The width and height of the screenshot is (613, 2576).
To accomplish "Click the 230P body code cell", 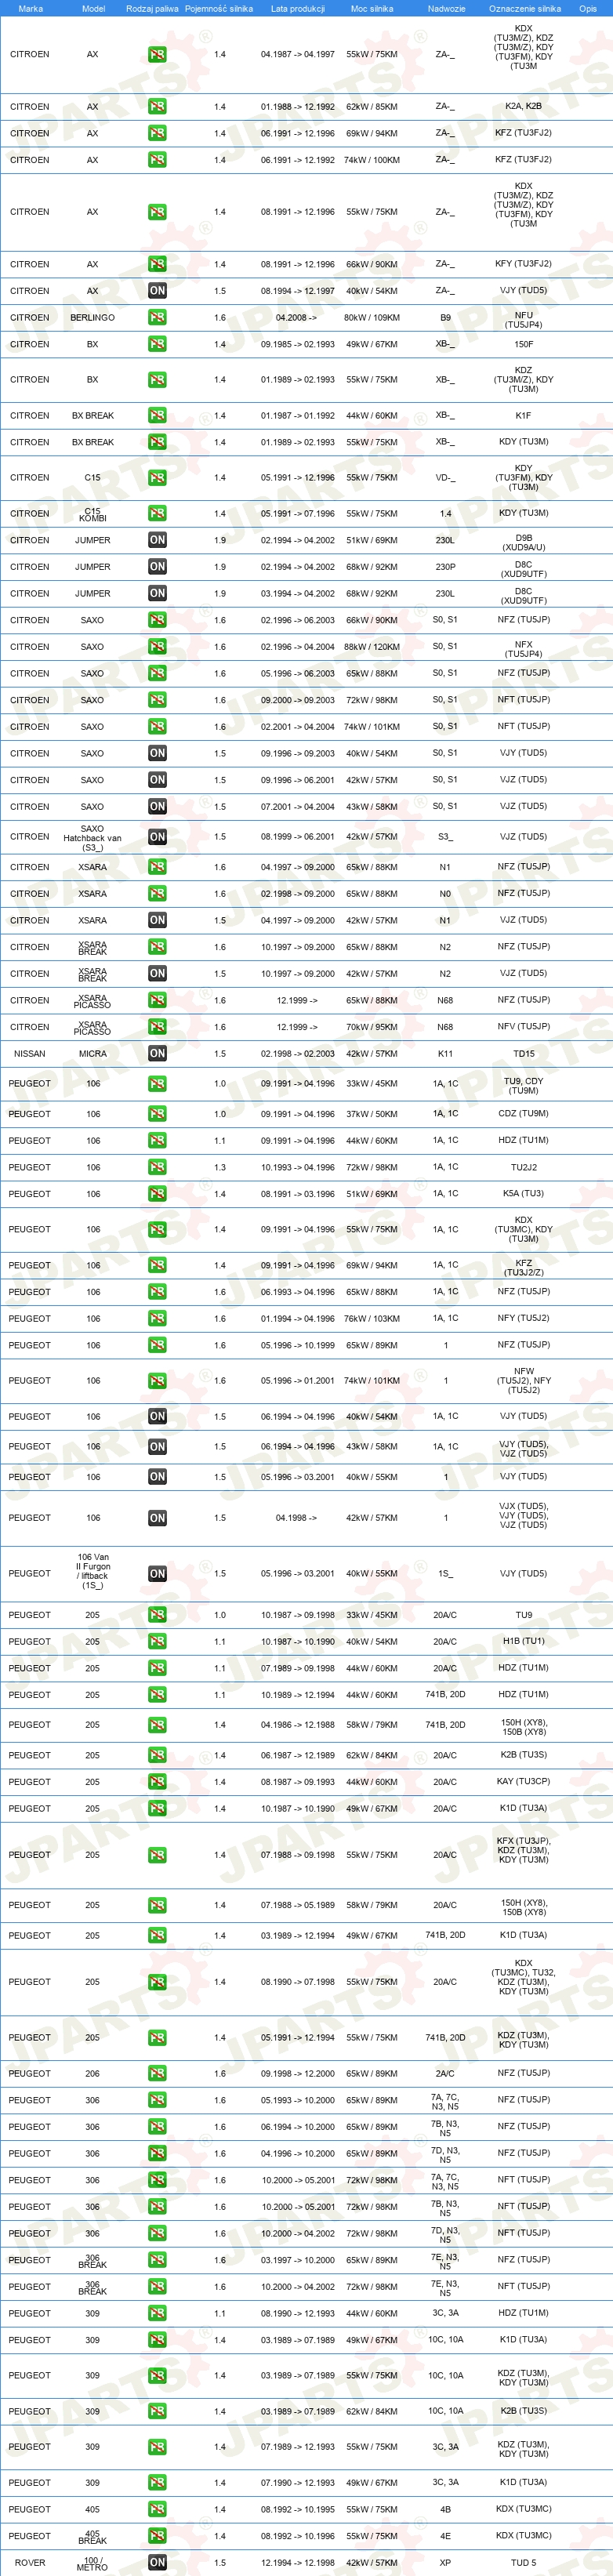I will click(445, 567).
